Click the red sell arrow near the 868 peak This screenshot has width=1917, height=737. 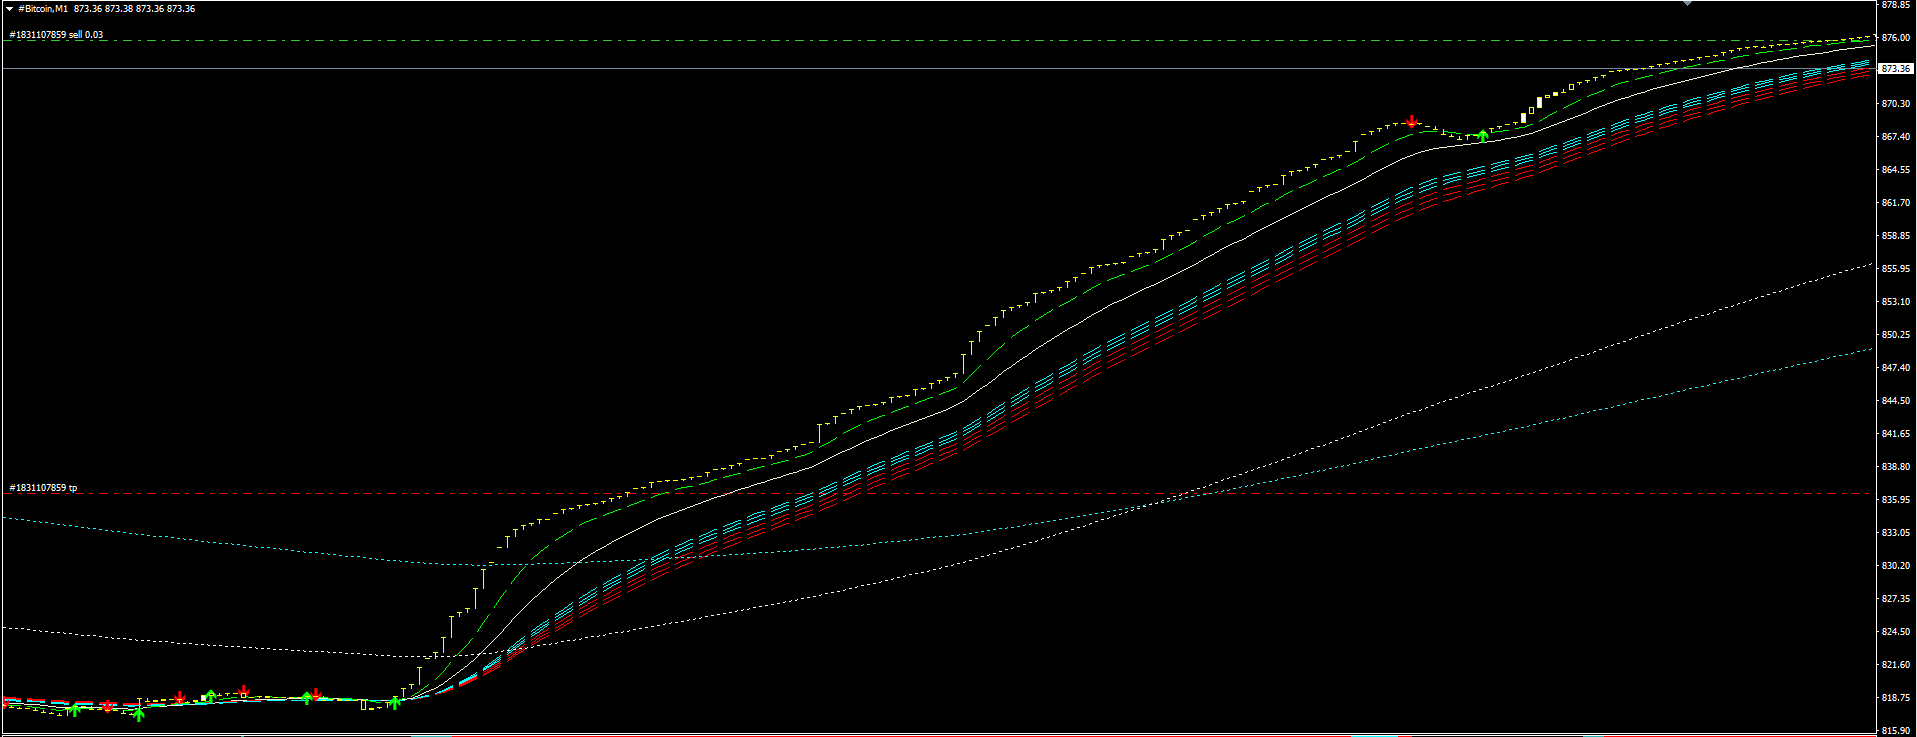[1411, 122]
